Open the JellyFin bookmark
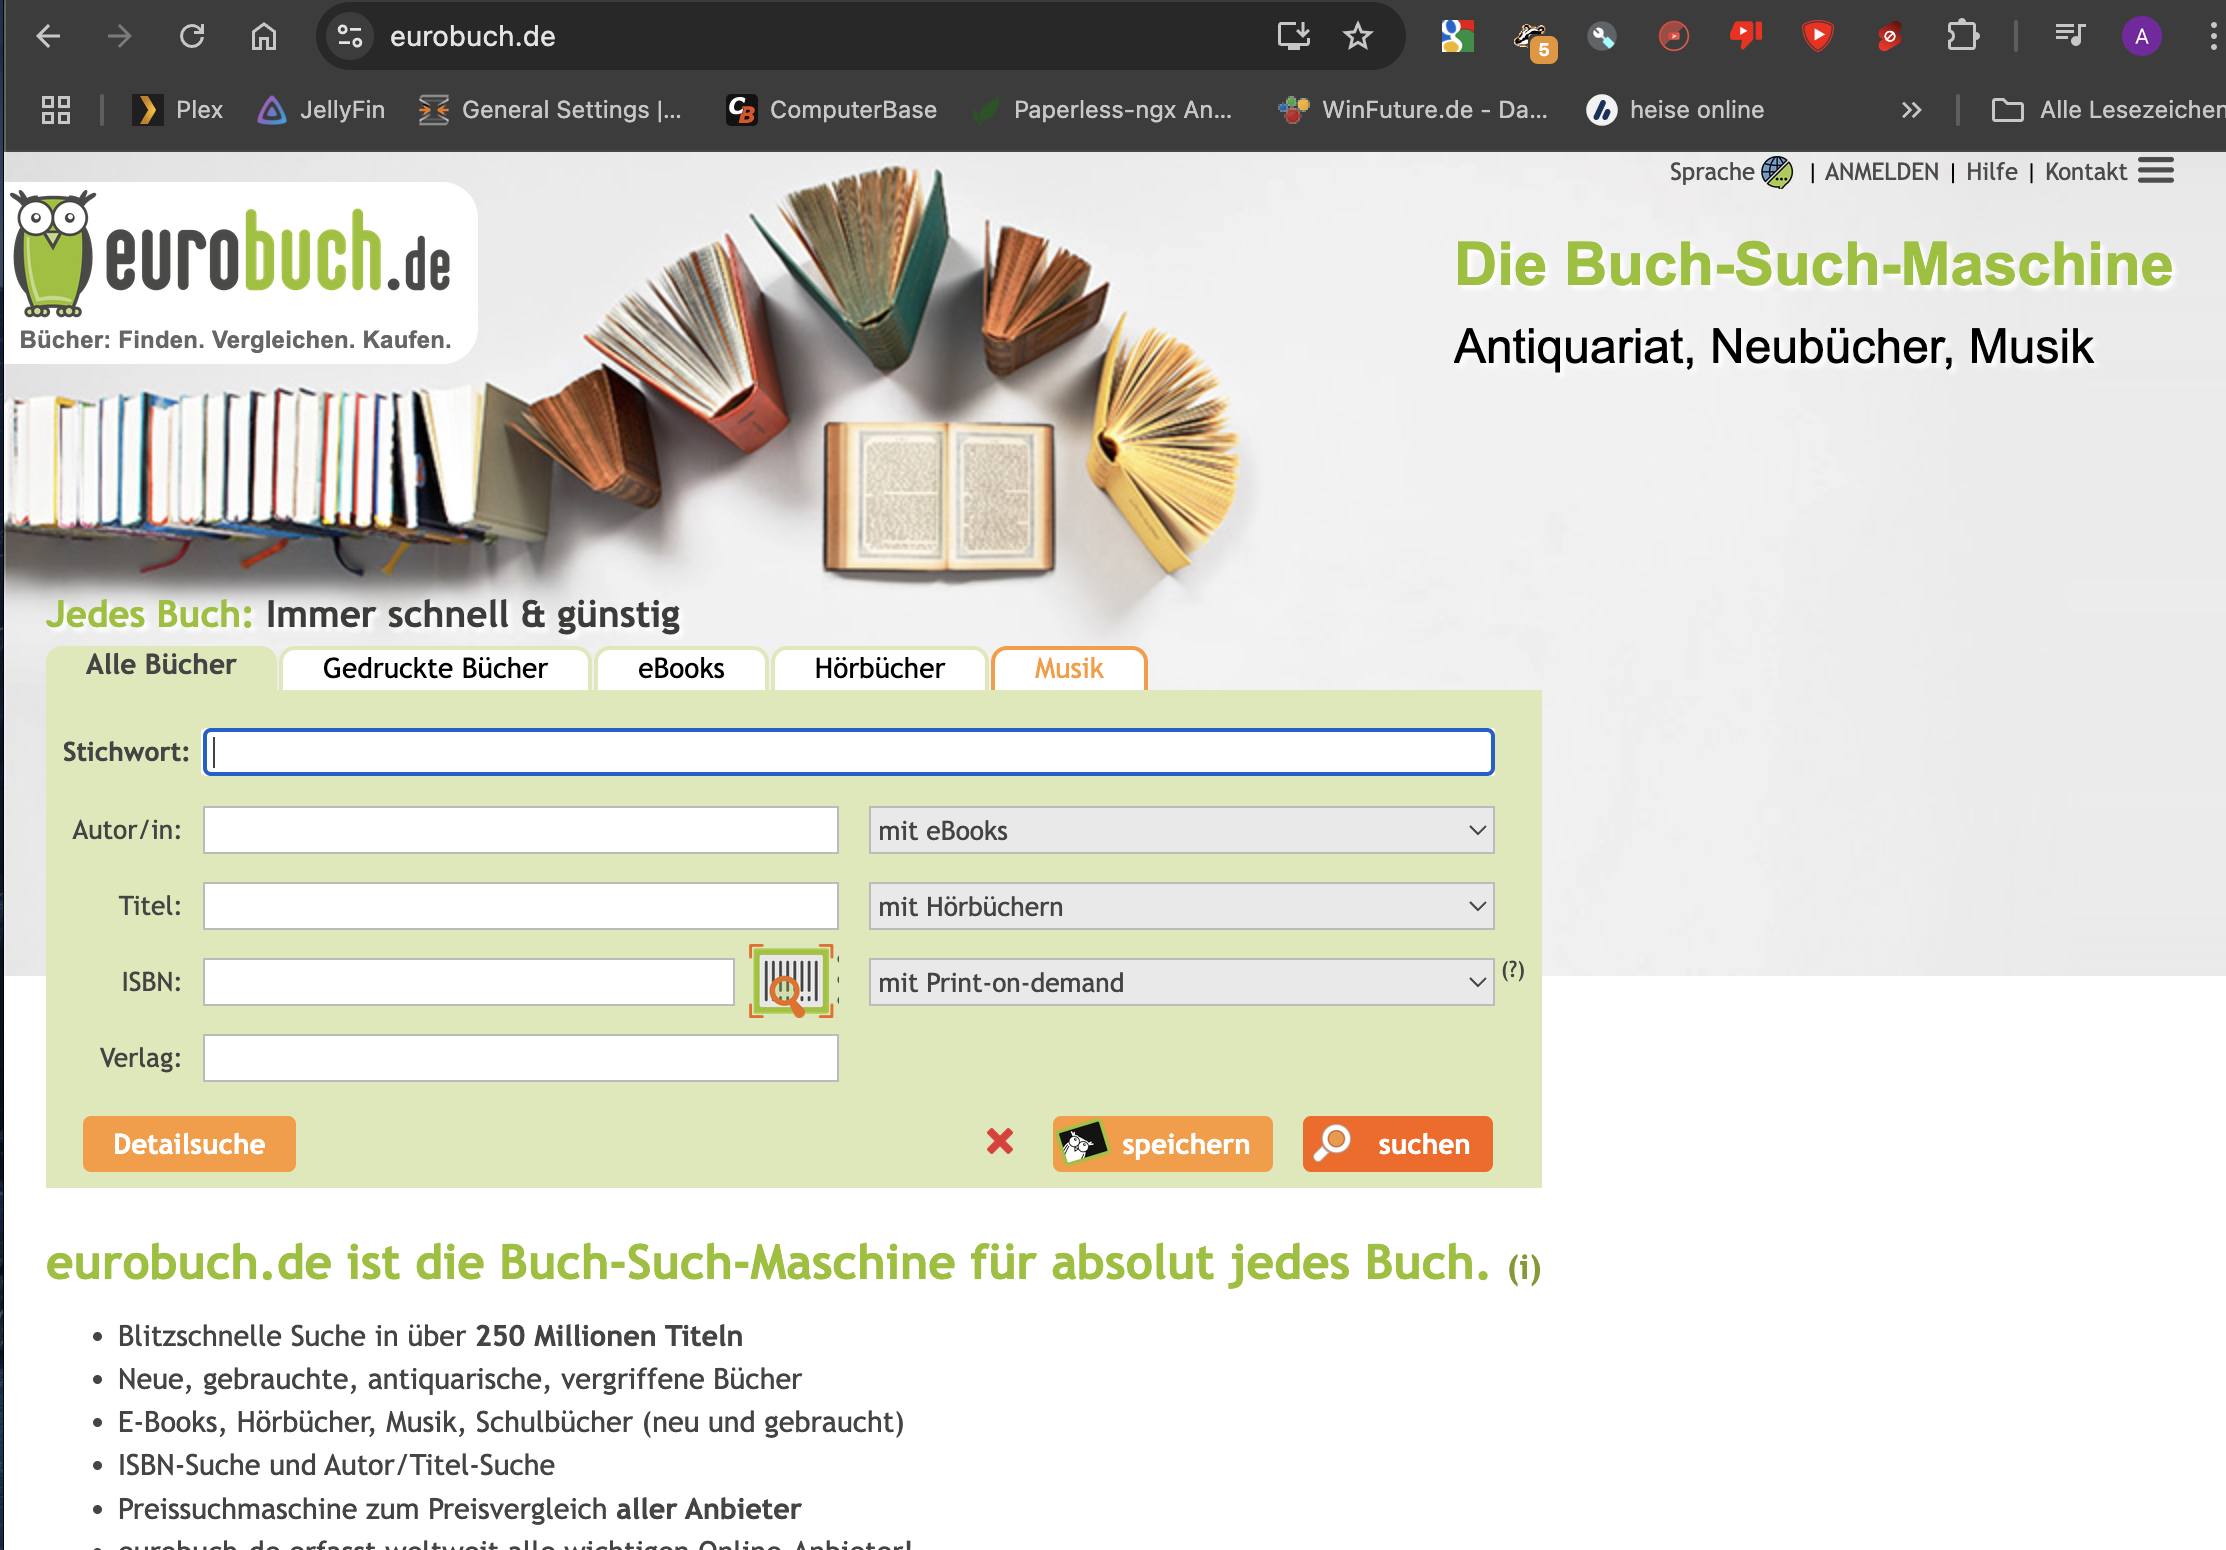Screen dimensions: 2226x1550 321,110
